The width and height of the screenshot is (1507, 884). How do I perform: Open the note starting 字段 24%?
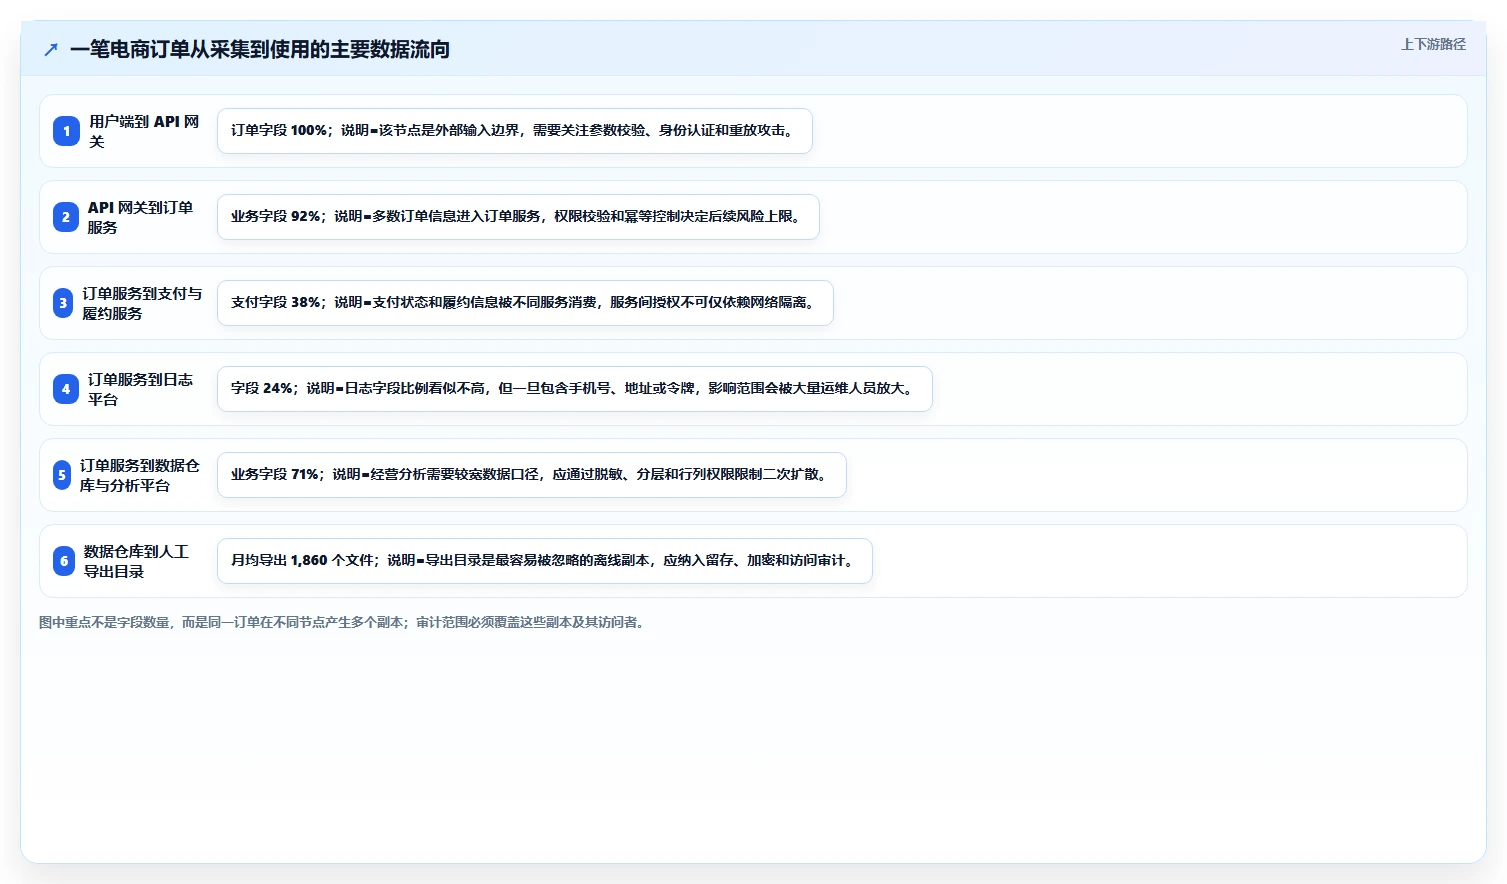pos(575,389)
